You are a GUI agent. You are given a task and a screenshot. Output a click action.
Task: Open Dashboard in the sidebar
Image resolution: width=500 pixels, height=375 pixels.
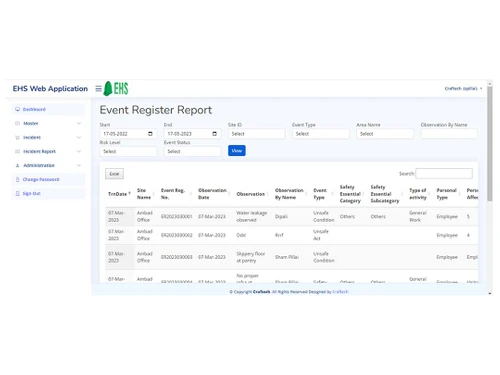click(49, 109)
